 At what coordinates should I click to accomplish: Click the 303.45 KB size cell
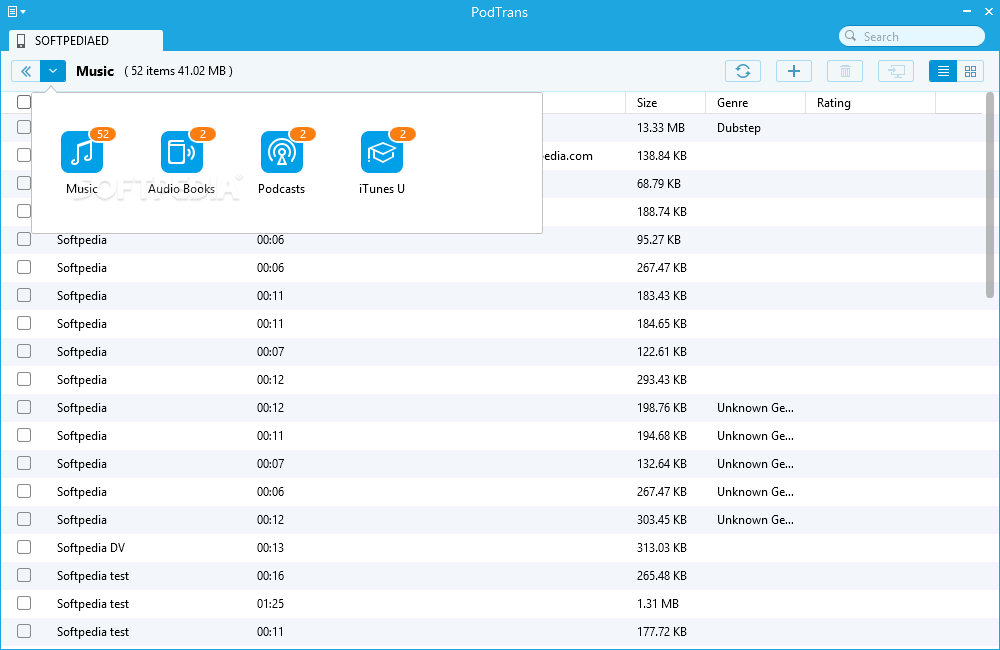pos(661,520)
